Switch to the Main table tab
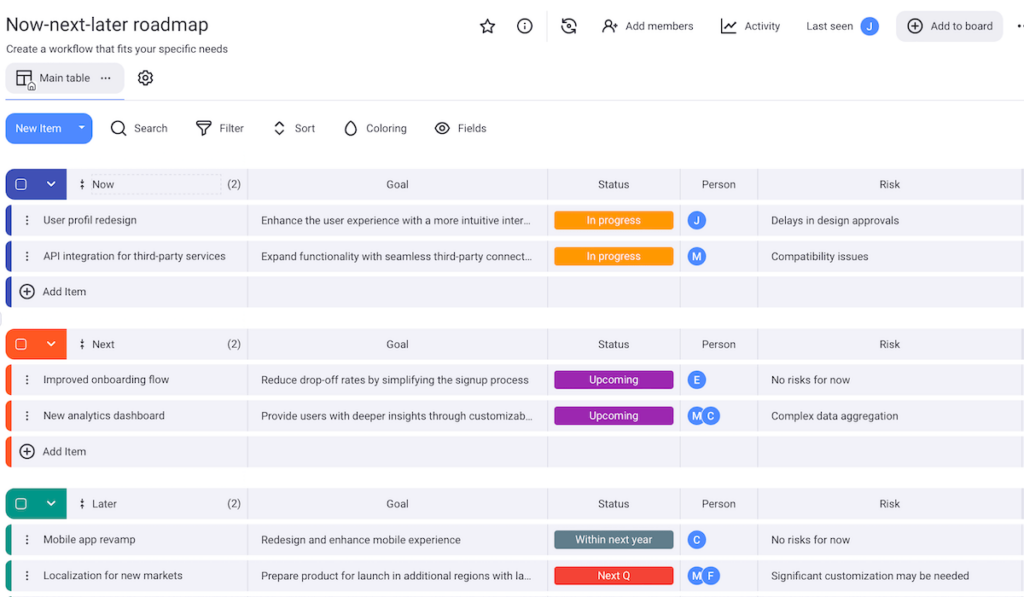Image resolution: width=1024 pixels, height=597 pixels. (62, 77)
